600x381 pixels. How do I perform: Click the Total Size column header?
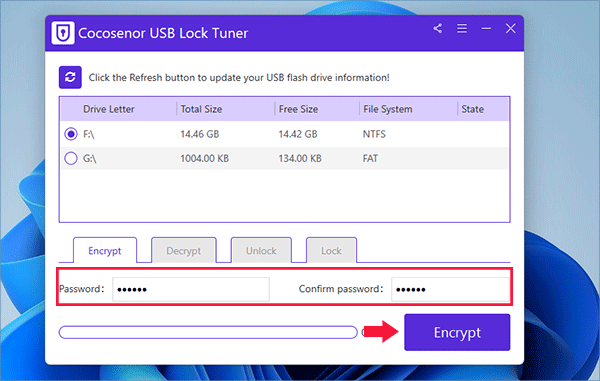(201, 109)
